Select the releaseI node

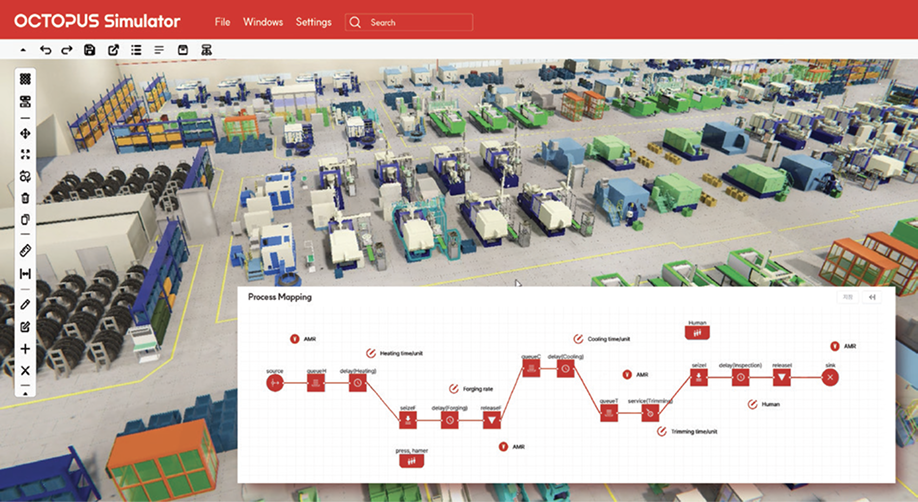[x=782, y=377]
